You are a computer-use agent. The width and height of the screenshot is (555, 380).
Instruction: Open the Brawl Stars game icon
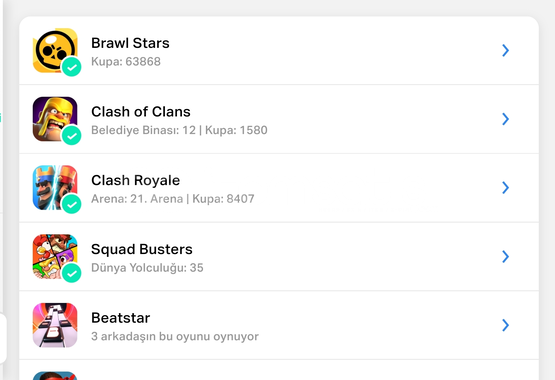pos(55,50)
